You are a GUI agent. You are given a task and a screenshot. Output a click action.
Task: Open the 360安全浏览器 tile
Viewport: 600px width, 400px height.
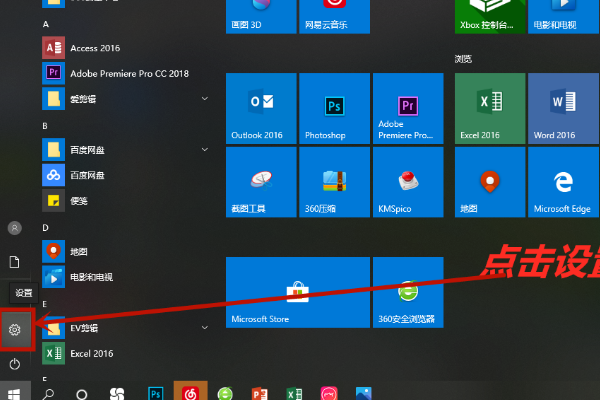click(408, 292)
